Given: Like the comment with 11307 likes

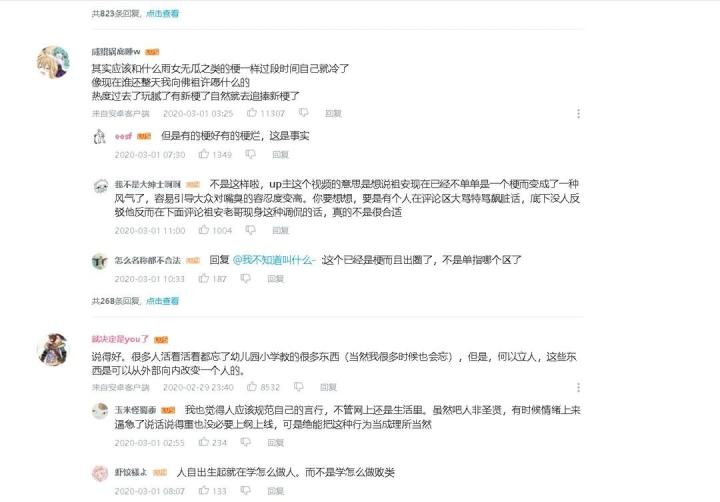Looking at the screenshot, I should click(252, 113).
